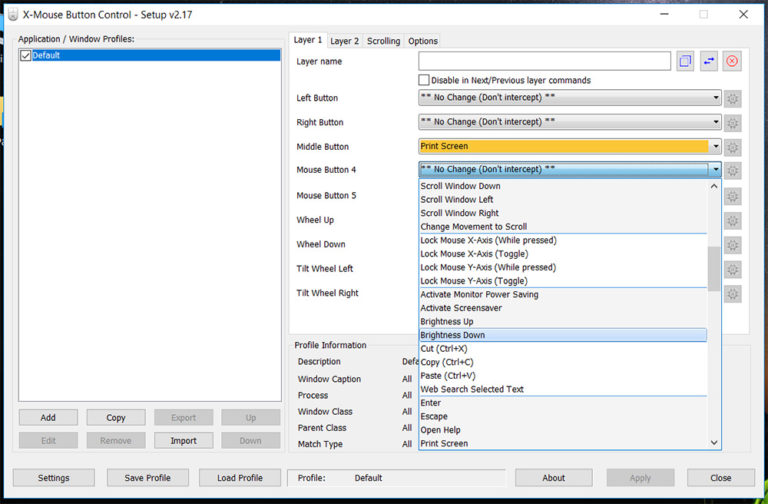Select Lock Mouse X-Axis (While pressed)

pos(563,240)
